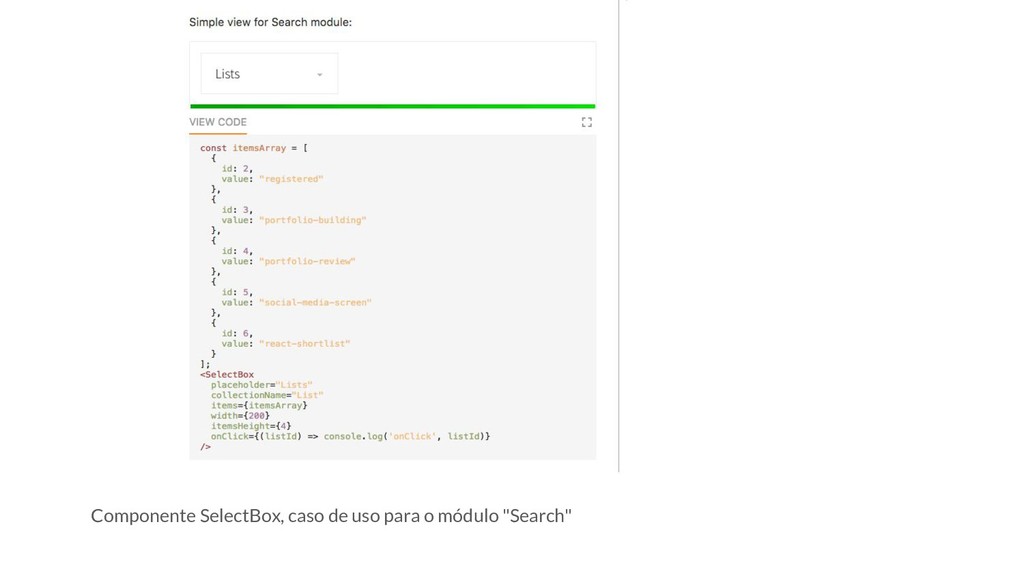Expand the Lists dropdown arrow

coord(320,75)
